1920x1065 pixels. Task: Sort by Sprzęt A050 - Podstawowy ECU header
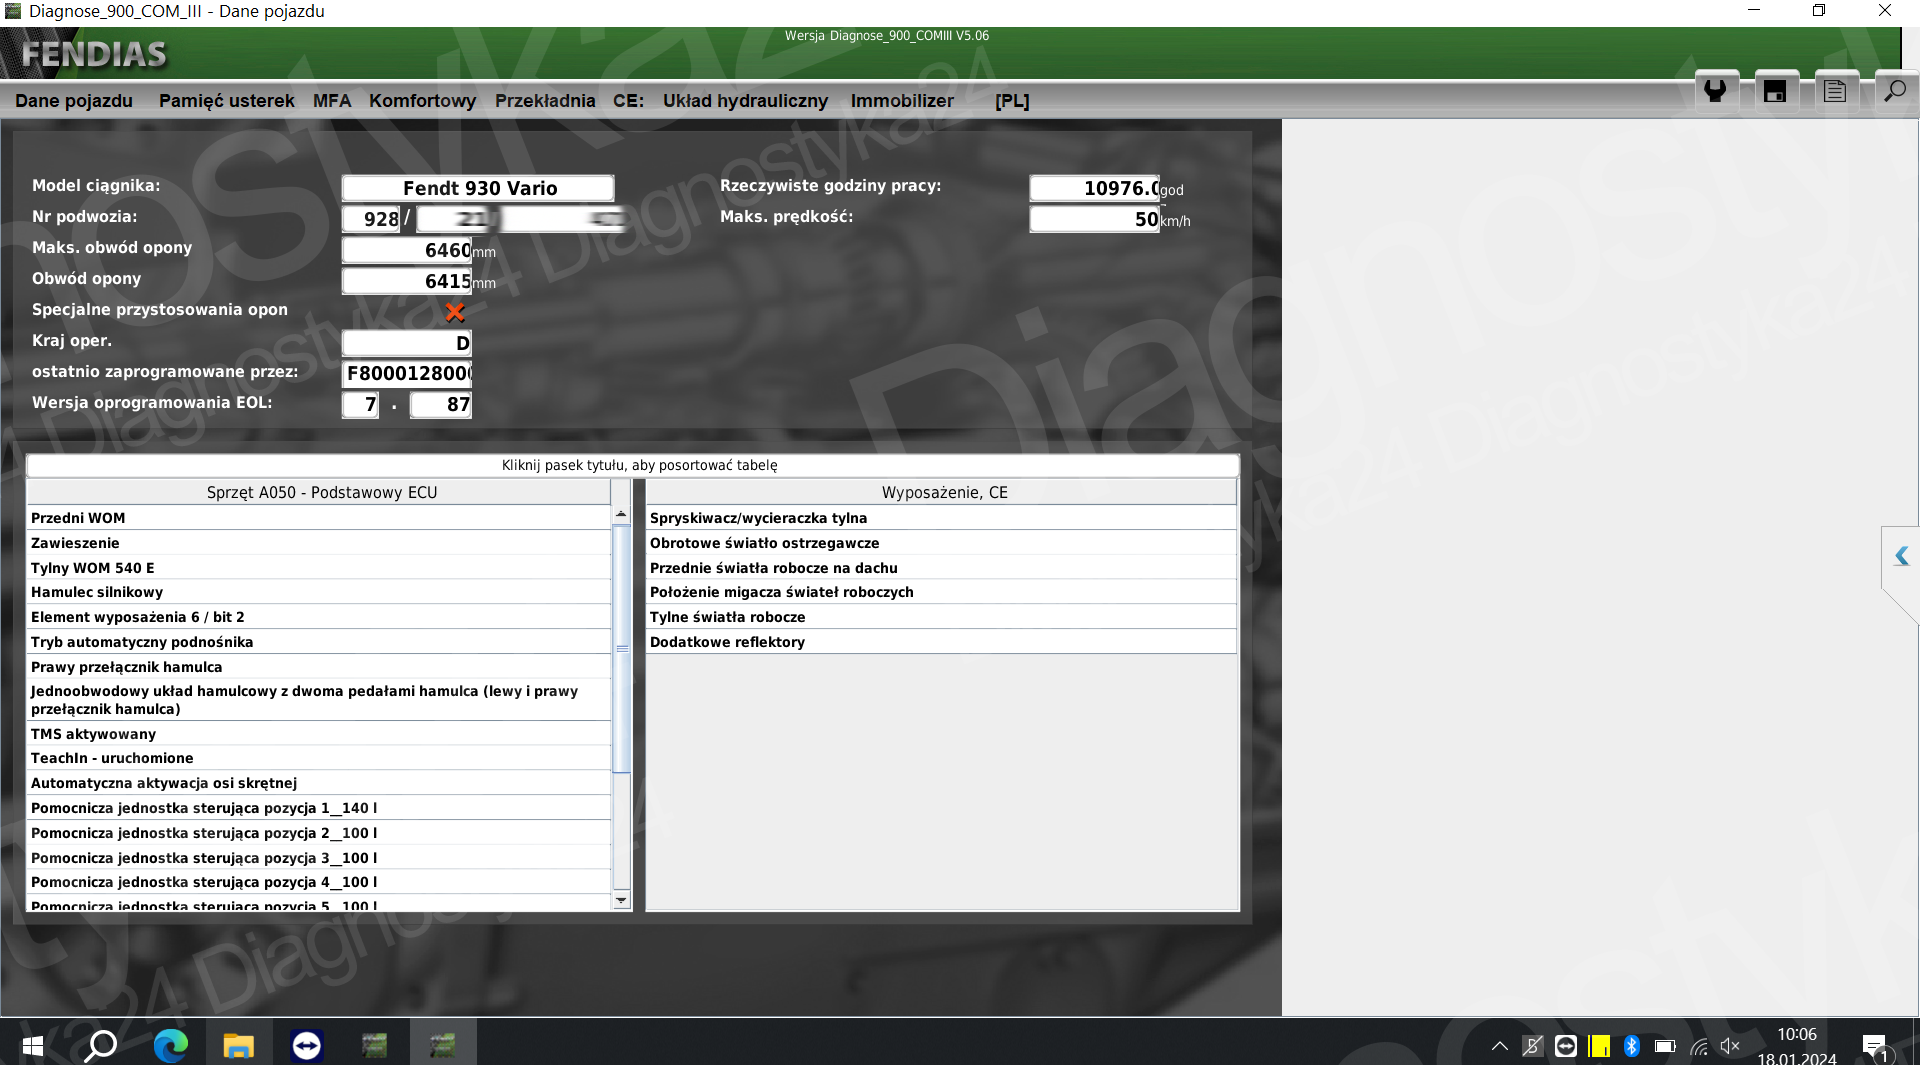pyautogui.click(x=321, y=492)
